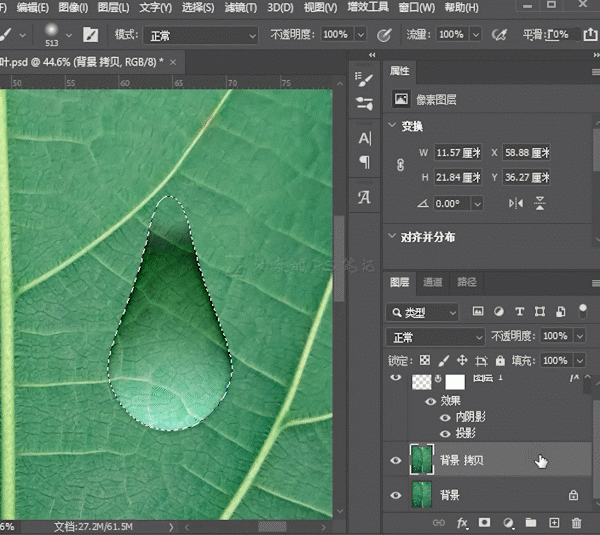Click the link width and height icon
600x535 pixels.
point(400,165)
